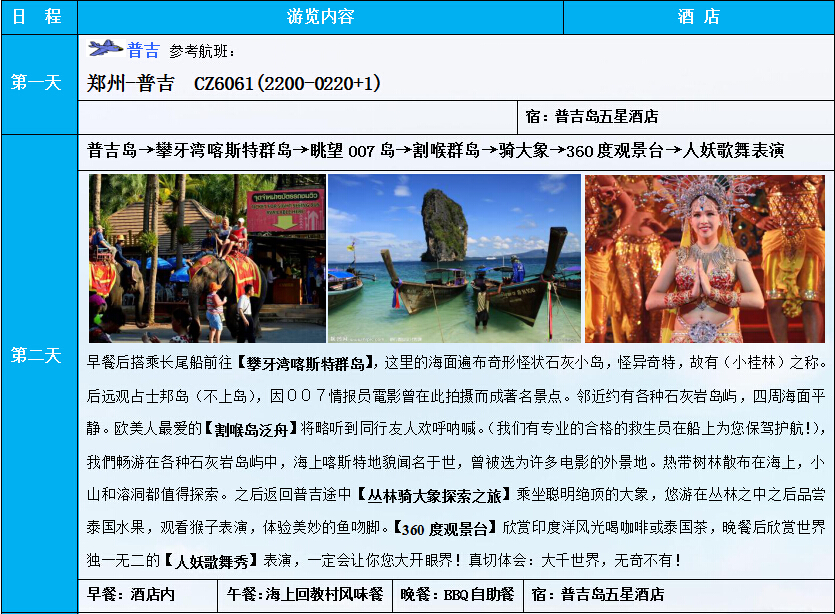Click the line starting 我們畅游在各种石灰岩岛屿中
Screen dimensions: 835x614
pos(456,462)
